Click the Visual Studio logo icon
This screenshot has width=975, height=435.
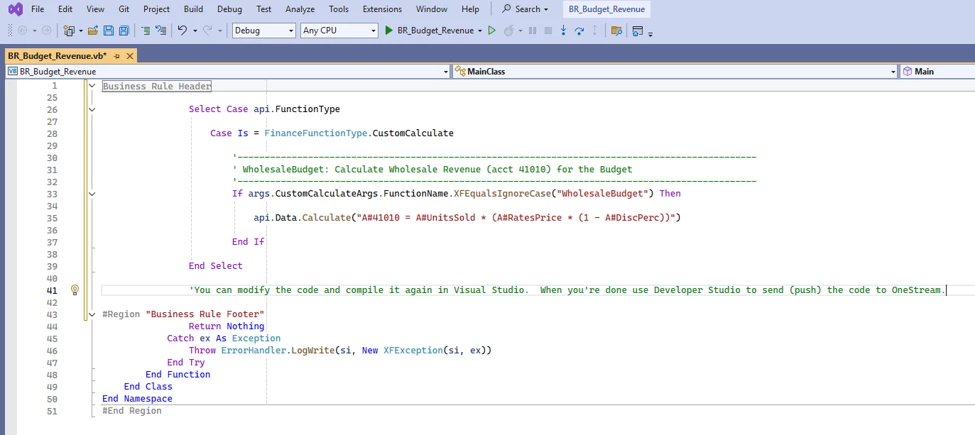(x=14, y=9)
